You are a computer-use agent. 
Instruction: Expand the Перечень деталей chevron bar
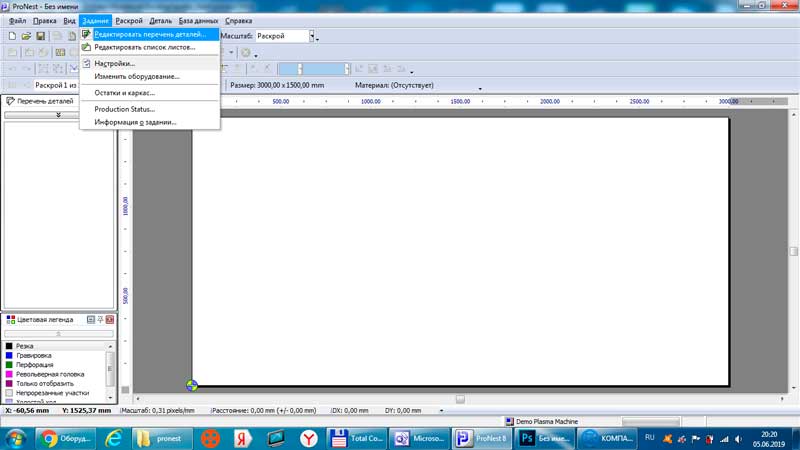pyautogui.click(x=58, y=115)
